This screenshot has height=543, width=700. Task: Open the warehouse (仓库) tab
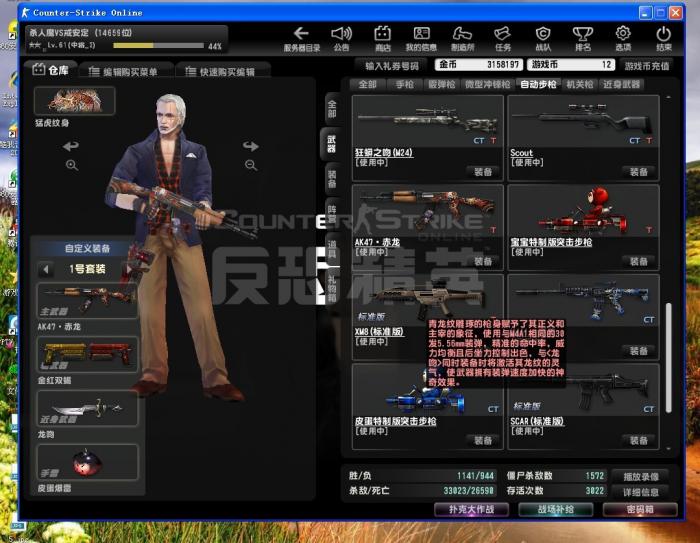[51, 70]
